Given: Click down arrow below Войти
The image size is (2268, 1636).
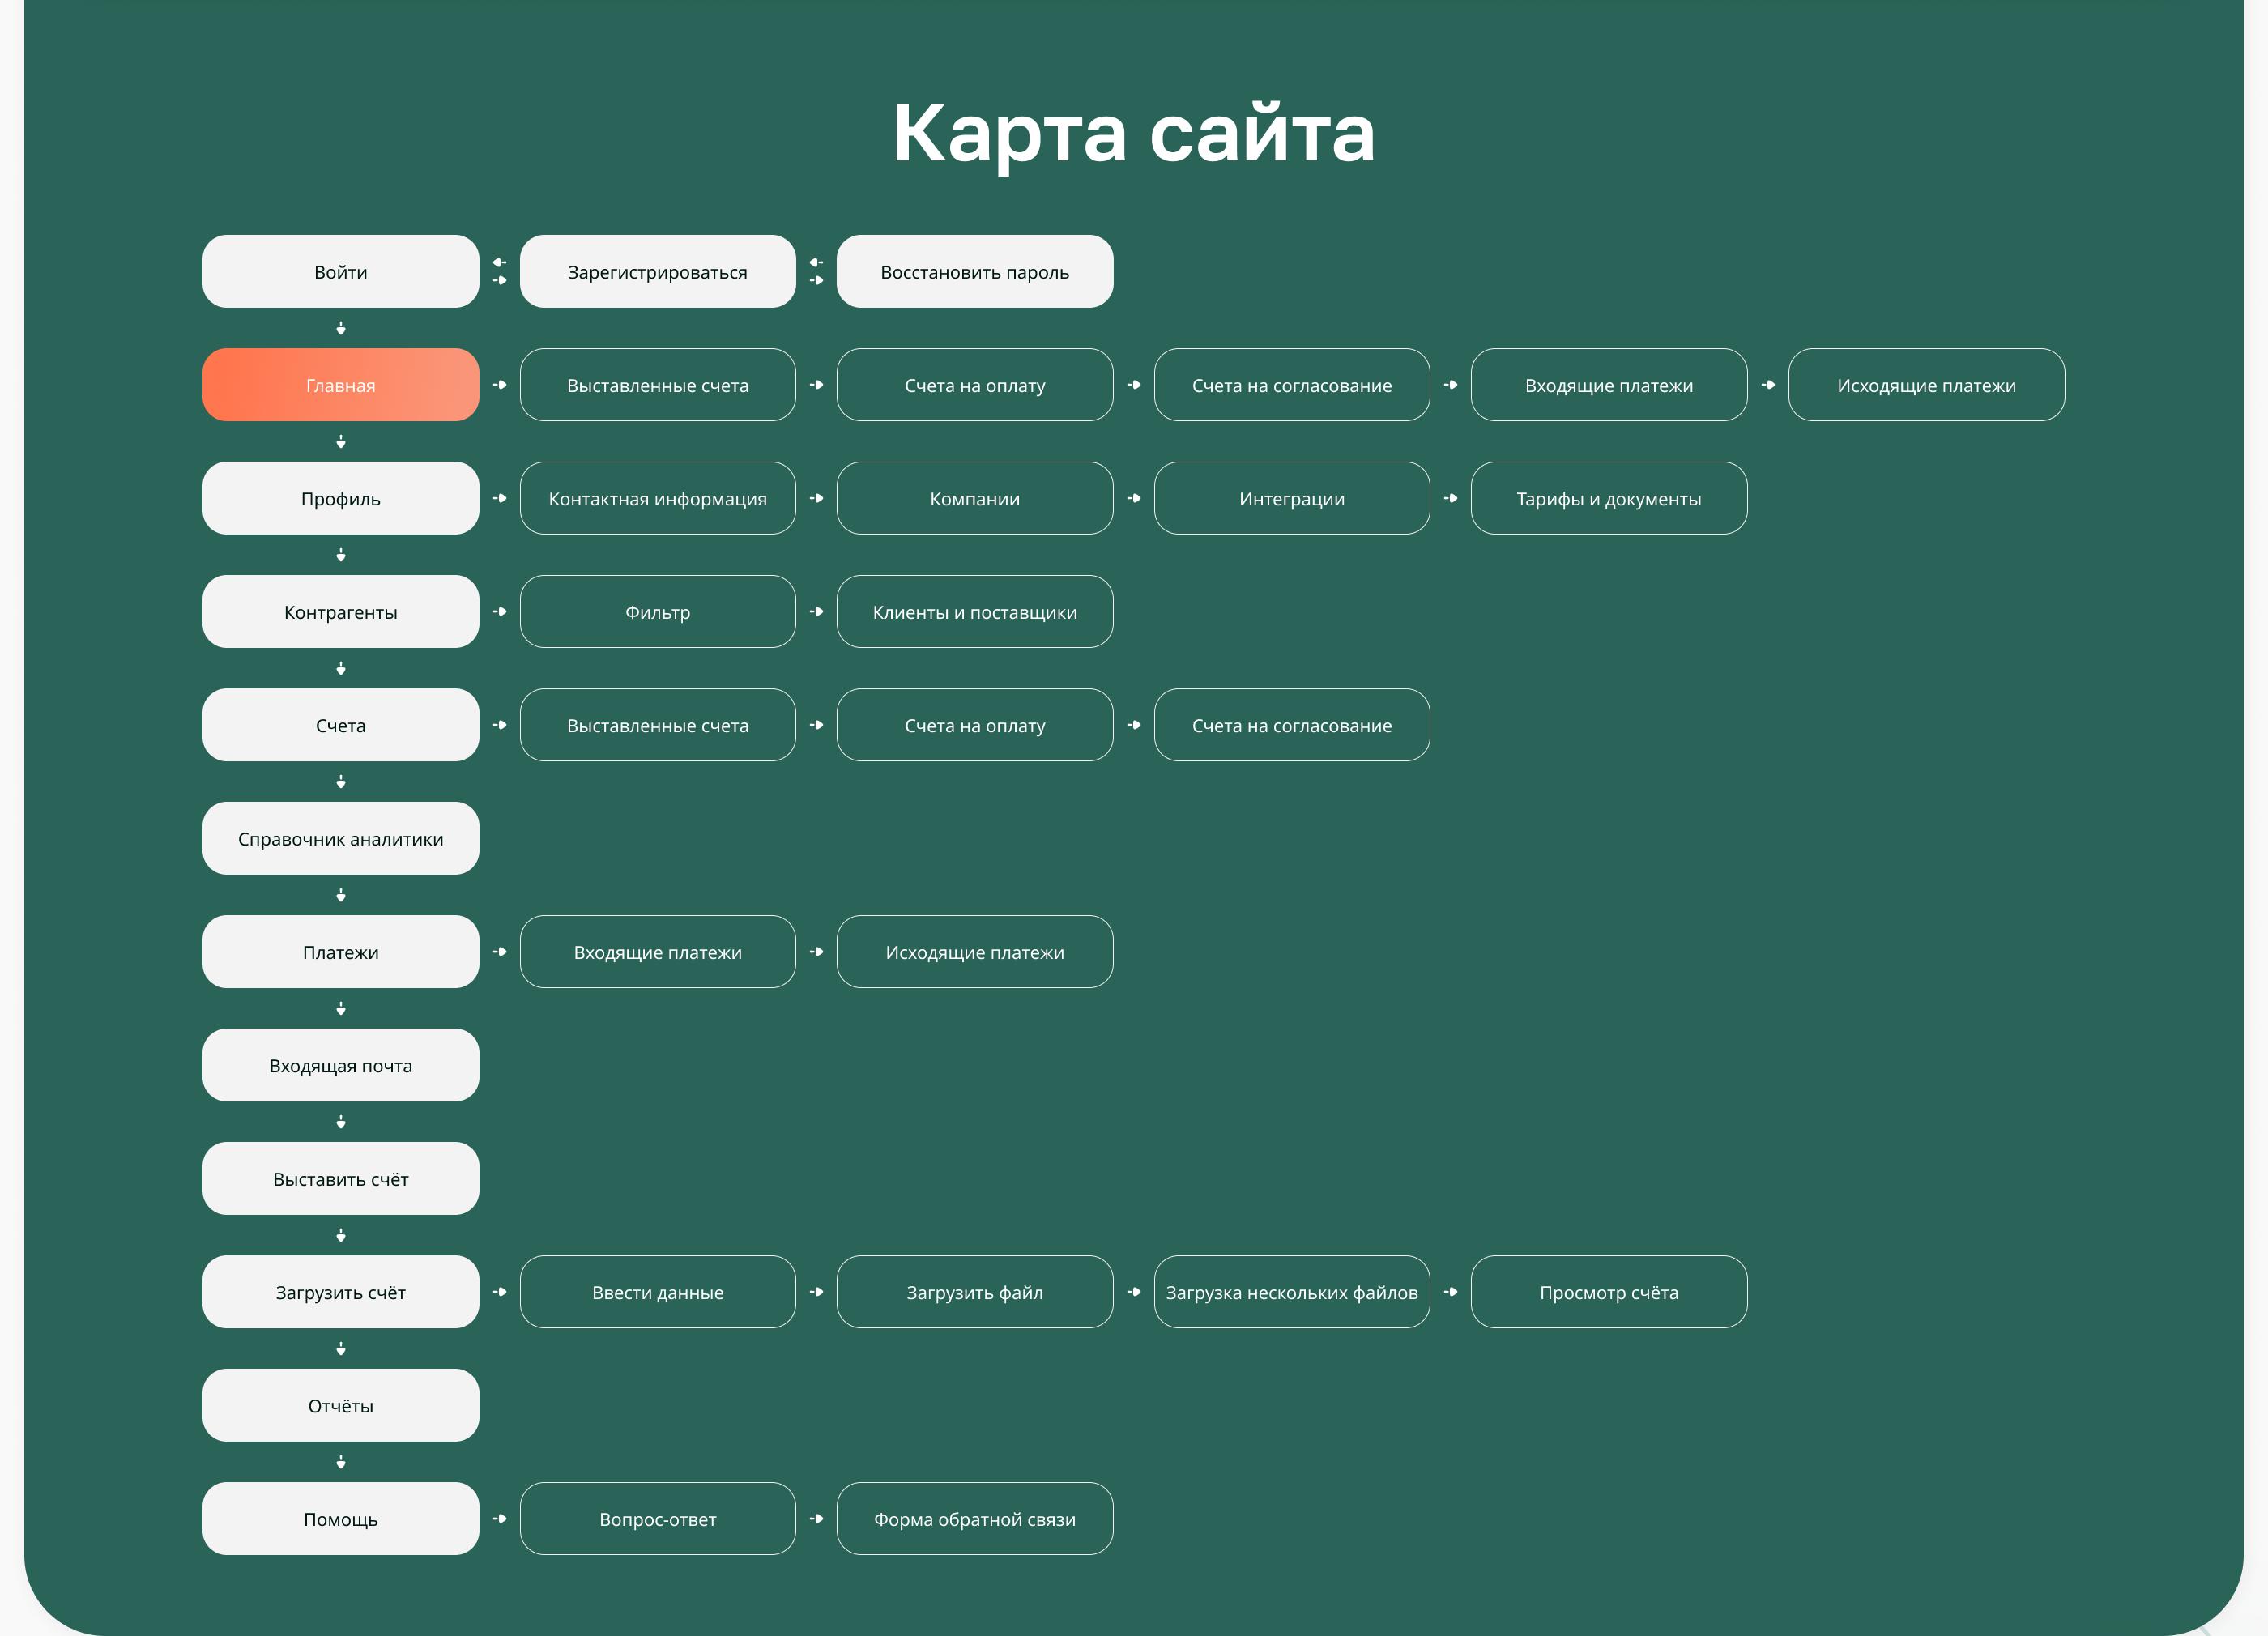Looking at the screenshot, I should [341, 328].
